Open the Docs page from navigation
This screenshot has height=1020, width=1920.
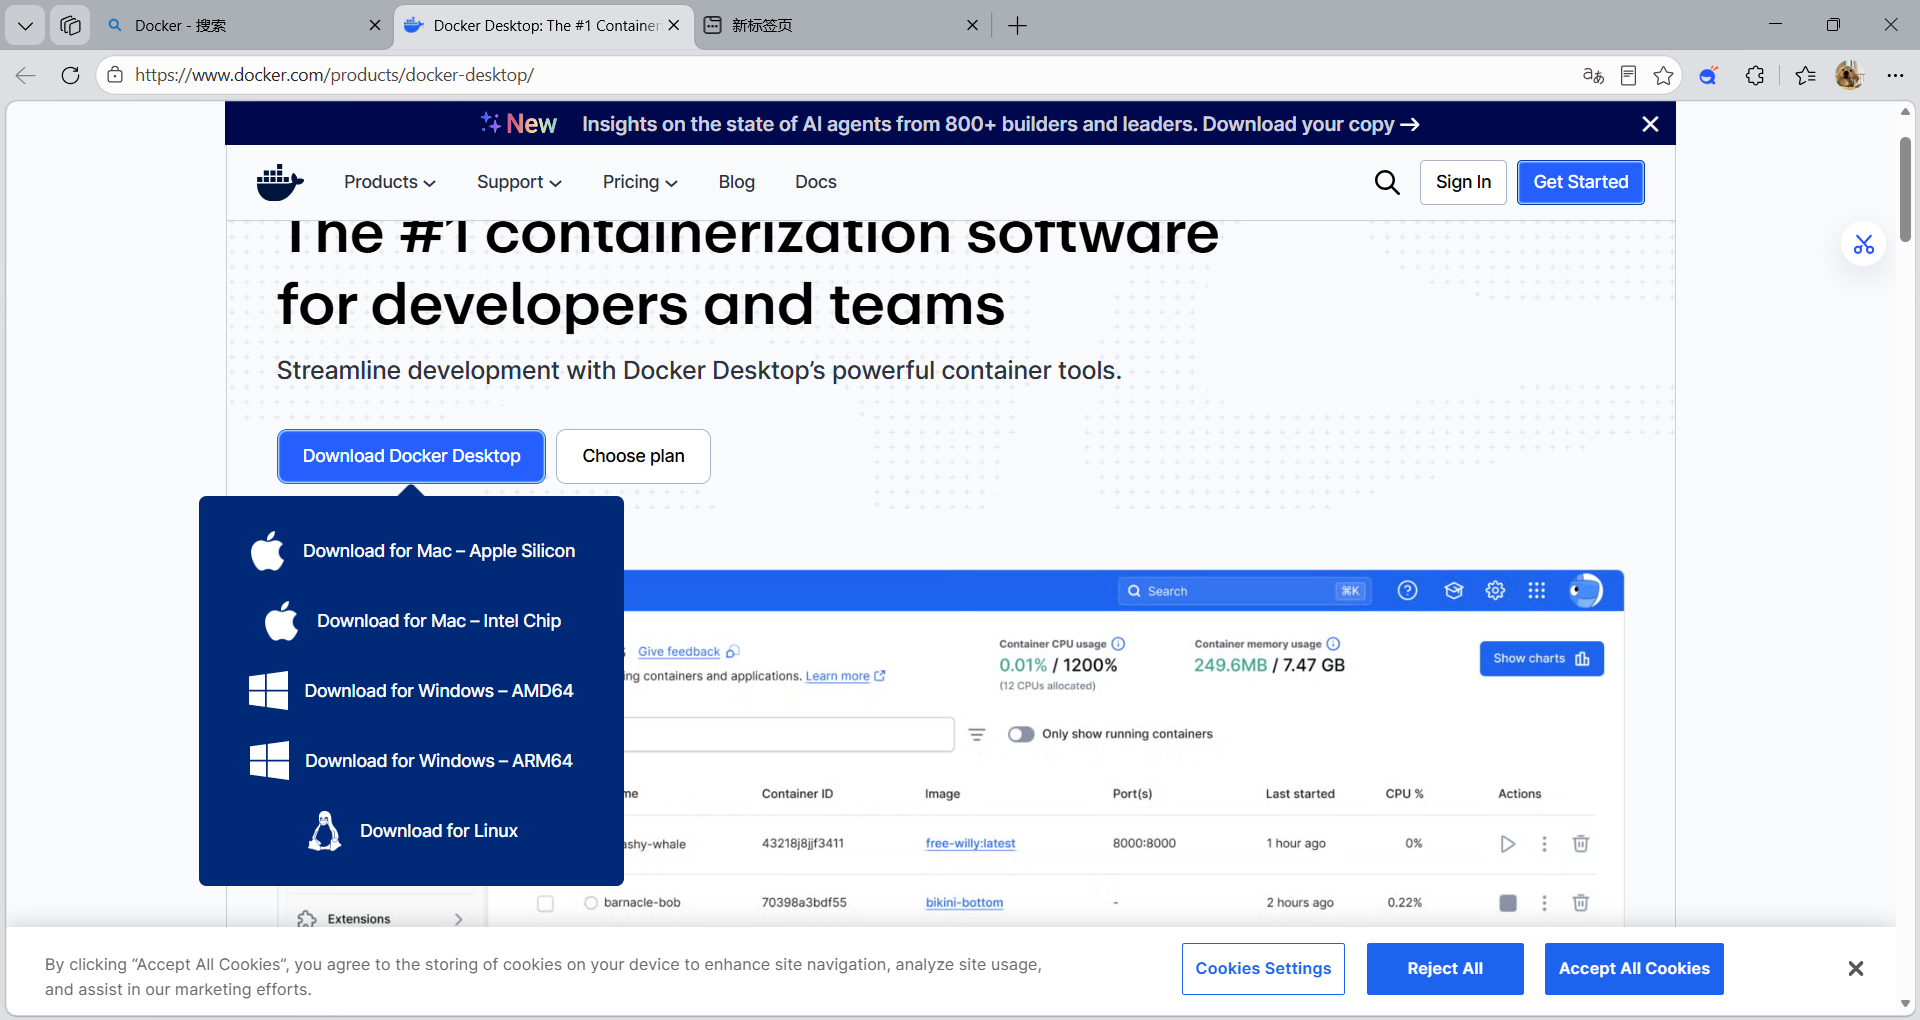816,182
